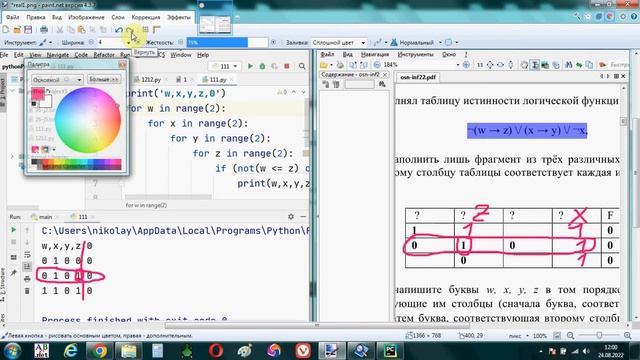Zoom out with minus icon in PDF viewer
This screenshot has height=360, width=640.
coord(377,65)
